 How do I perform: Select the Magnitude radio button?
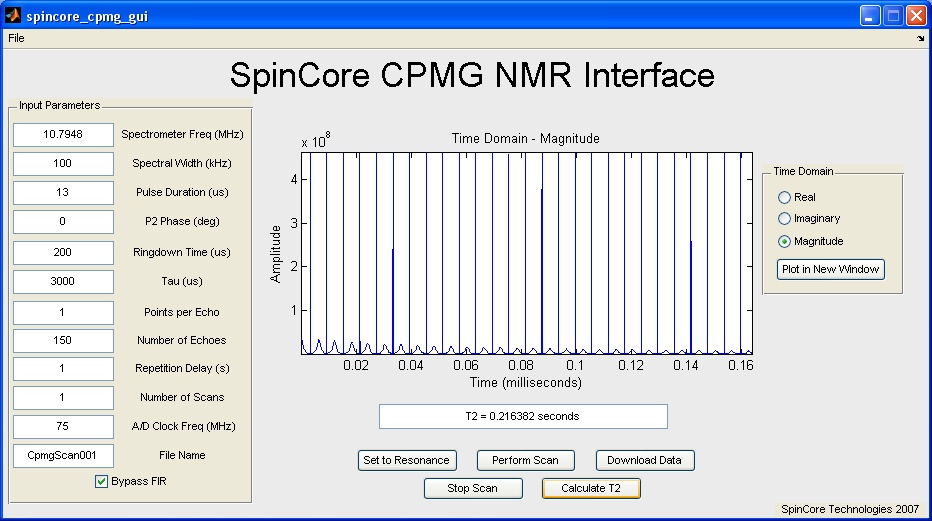tap(785, 241)
